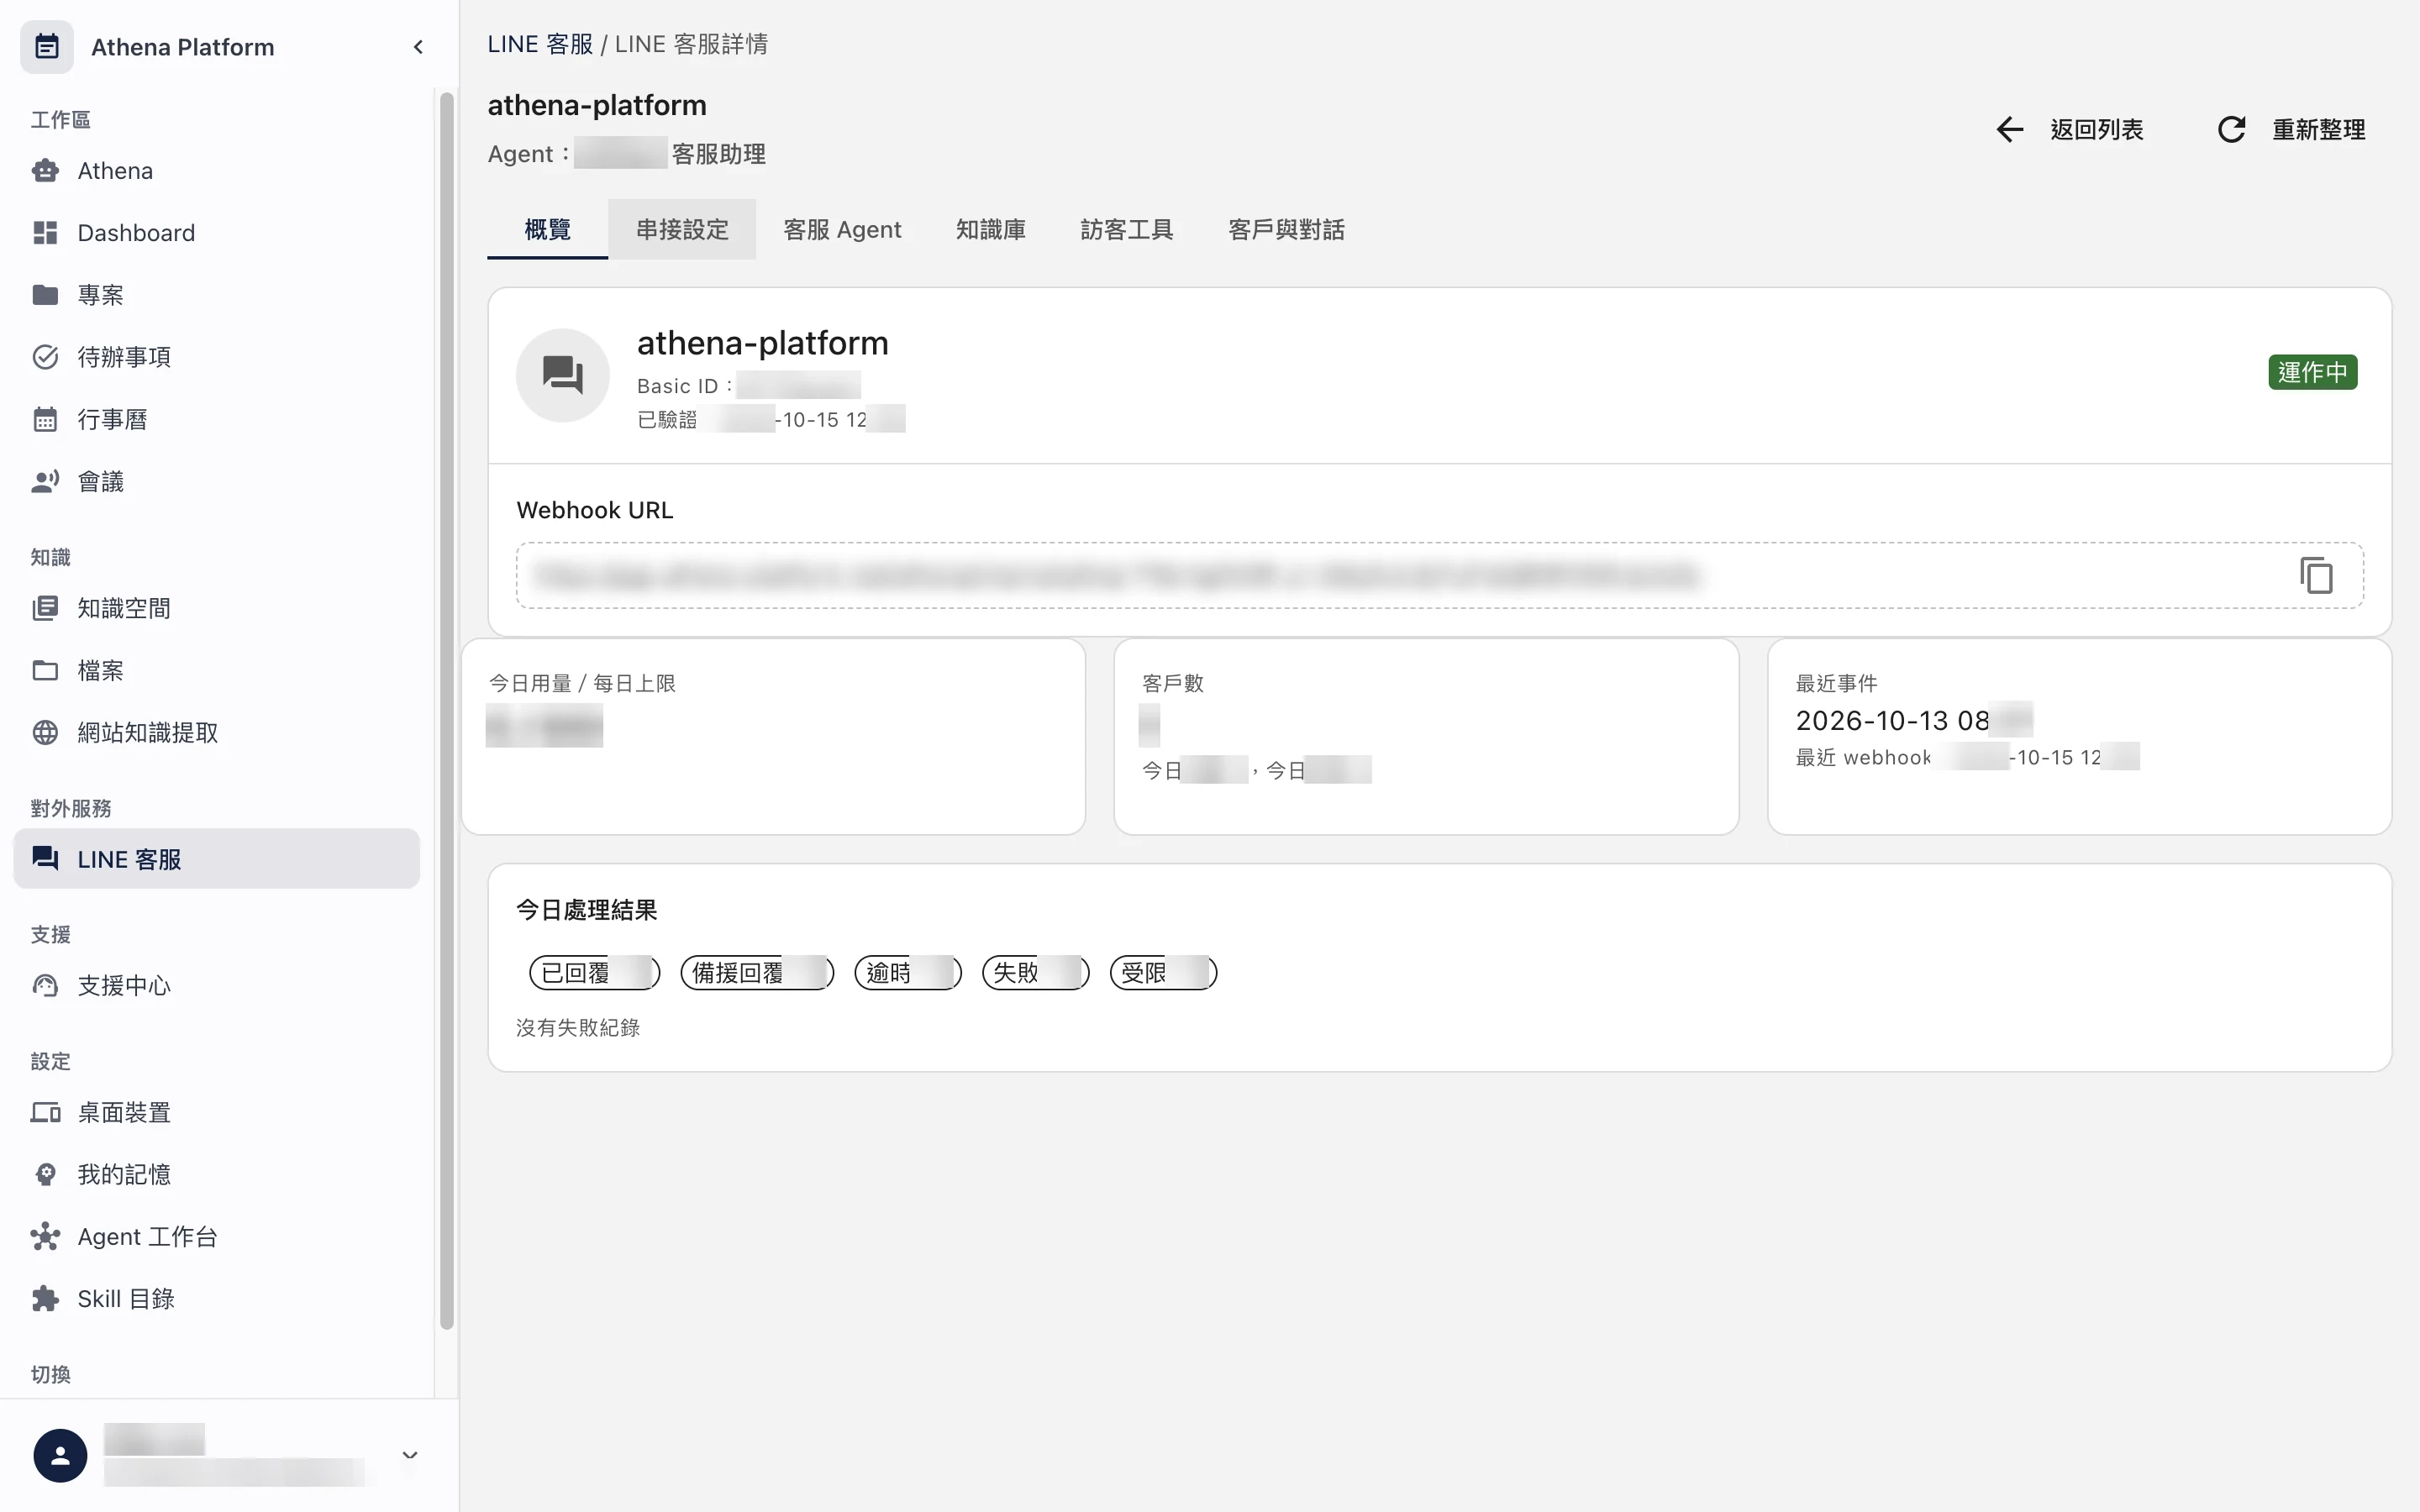Viewport: 2420px width, 1512px height.
Task: Click the Athena Platform logo icon
Action: [x=47, y=47]
